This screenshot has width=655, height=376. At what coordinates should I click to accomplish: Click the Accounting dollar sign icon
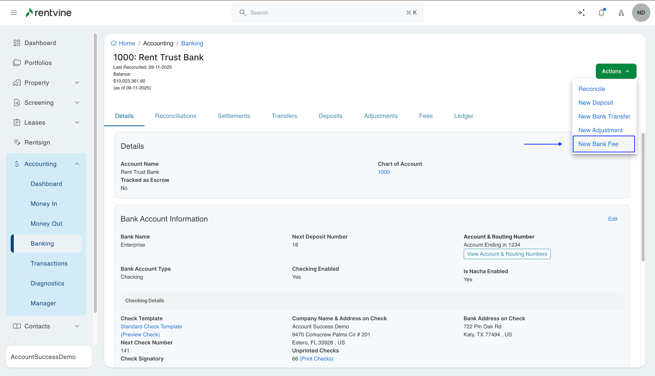click(x=17, y=164)
